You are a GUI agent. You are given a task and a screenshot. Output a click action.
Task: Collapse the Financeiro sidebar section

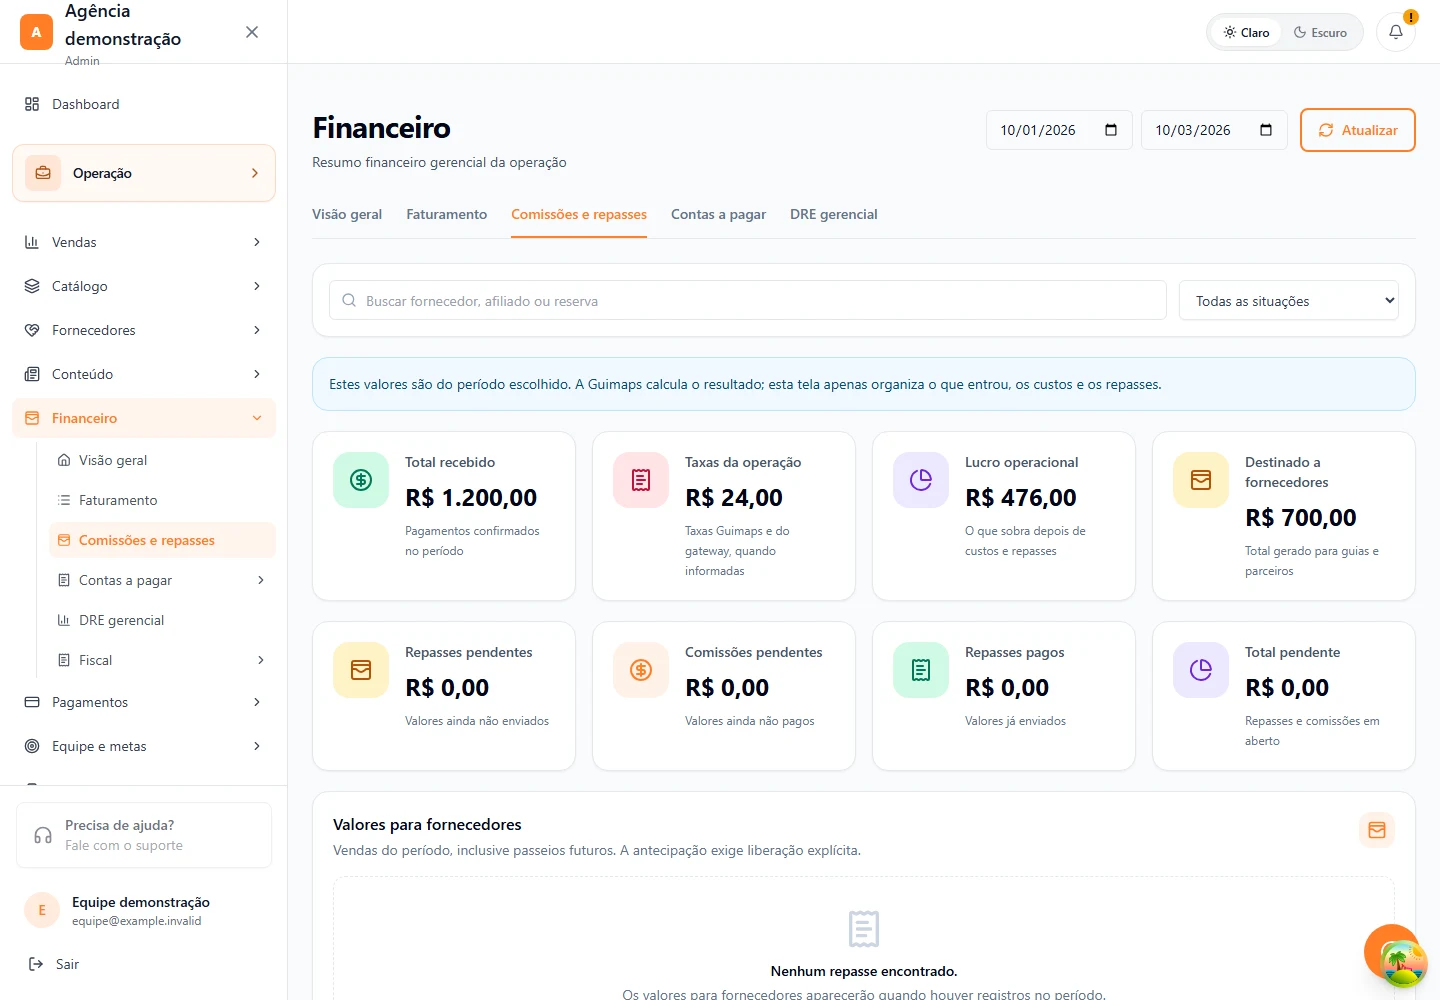click(144, 418)
